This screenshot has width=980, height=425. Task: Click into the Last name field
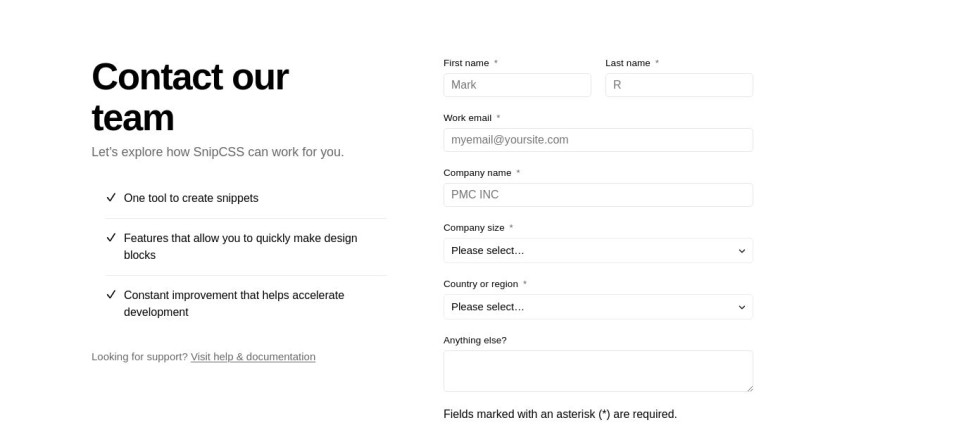(x=678, y=85)
